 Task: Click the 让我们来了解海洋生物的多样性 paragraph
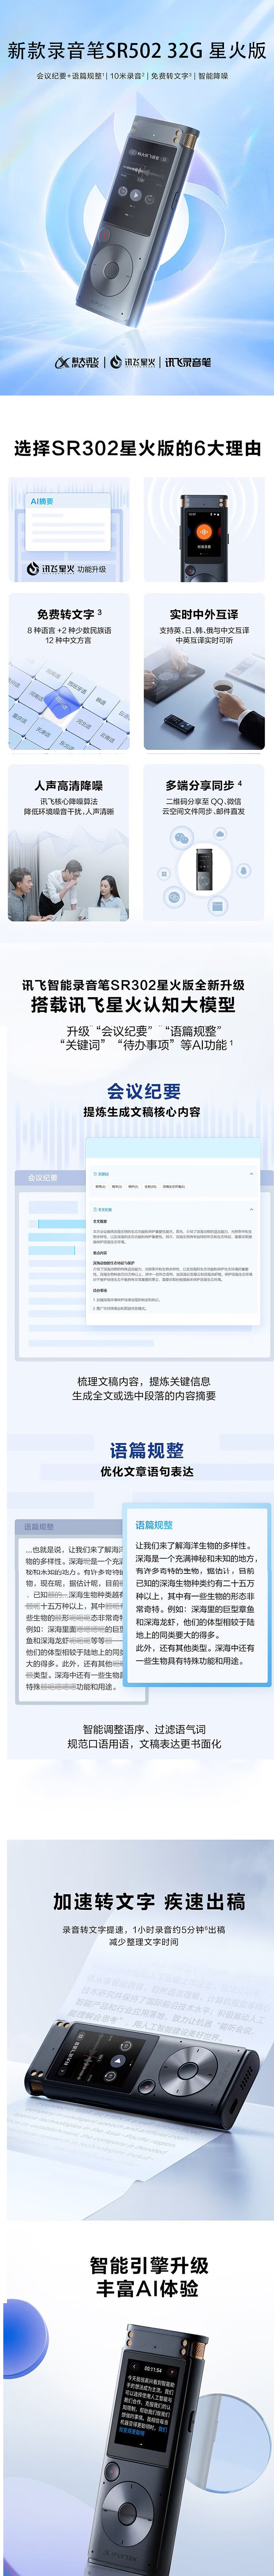[x=195, y=1590]
